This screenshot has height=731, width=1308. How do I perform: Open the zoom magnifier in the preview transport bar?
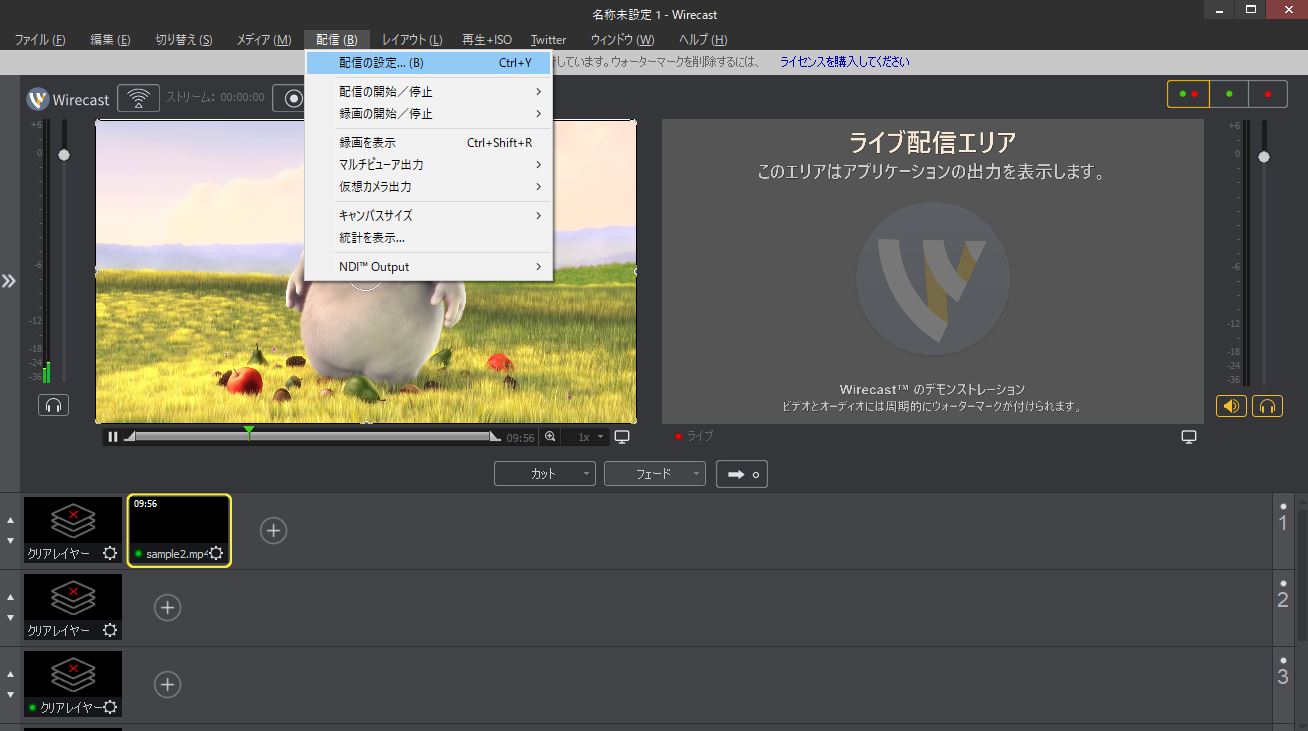(x=550, y=437)
